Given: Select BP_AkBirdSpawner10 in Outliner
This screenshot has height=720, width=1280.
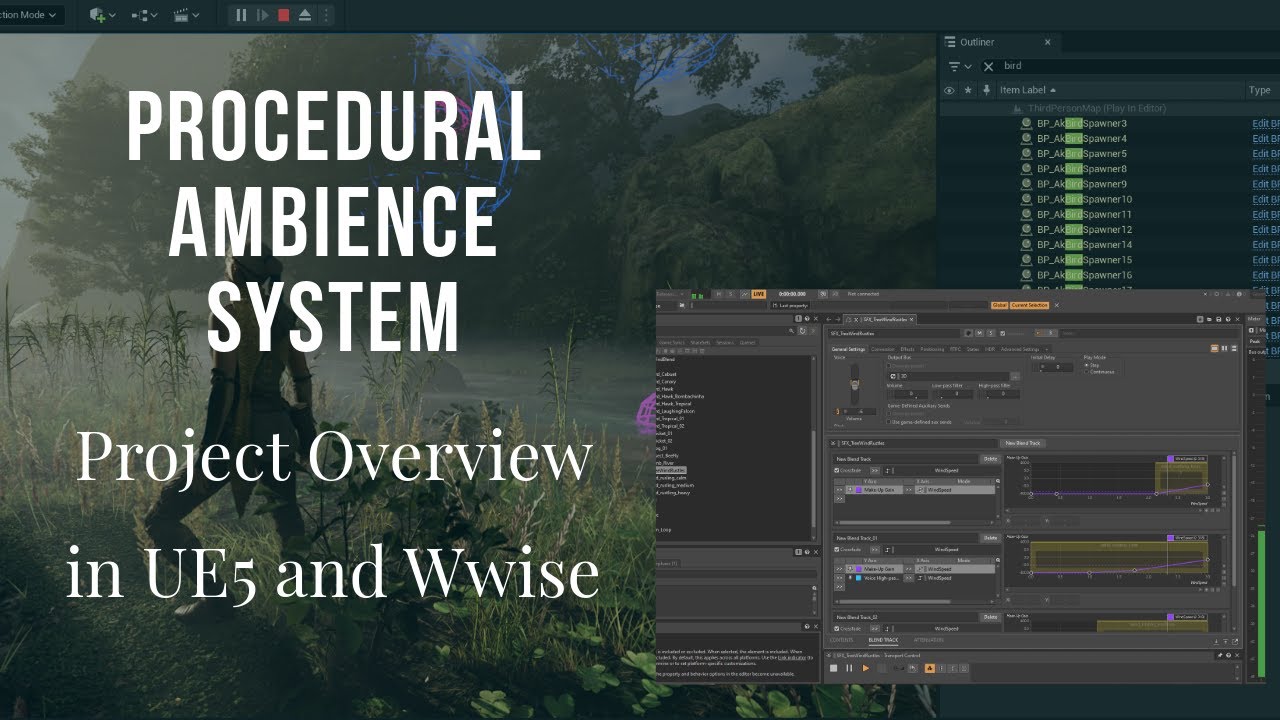Looking at the screenshot, I should coord(1085,199).
